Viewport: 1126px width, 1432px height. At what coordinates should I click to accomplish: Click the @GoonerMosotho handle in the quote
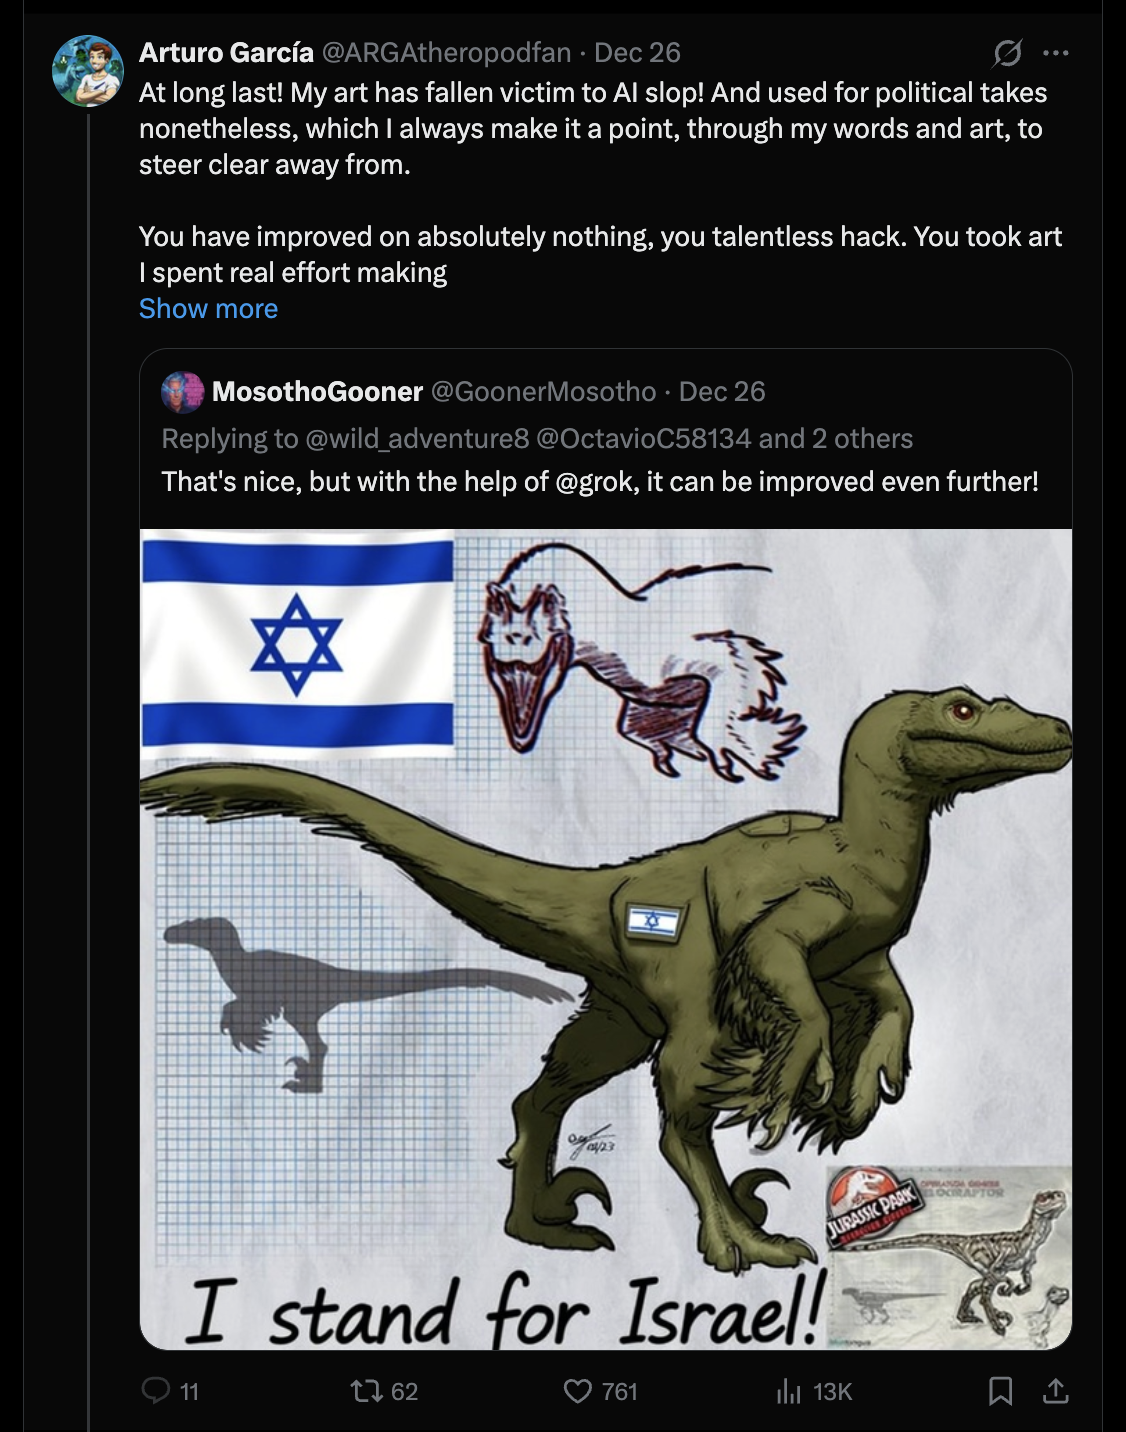point(543,392)
